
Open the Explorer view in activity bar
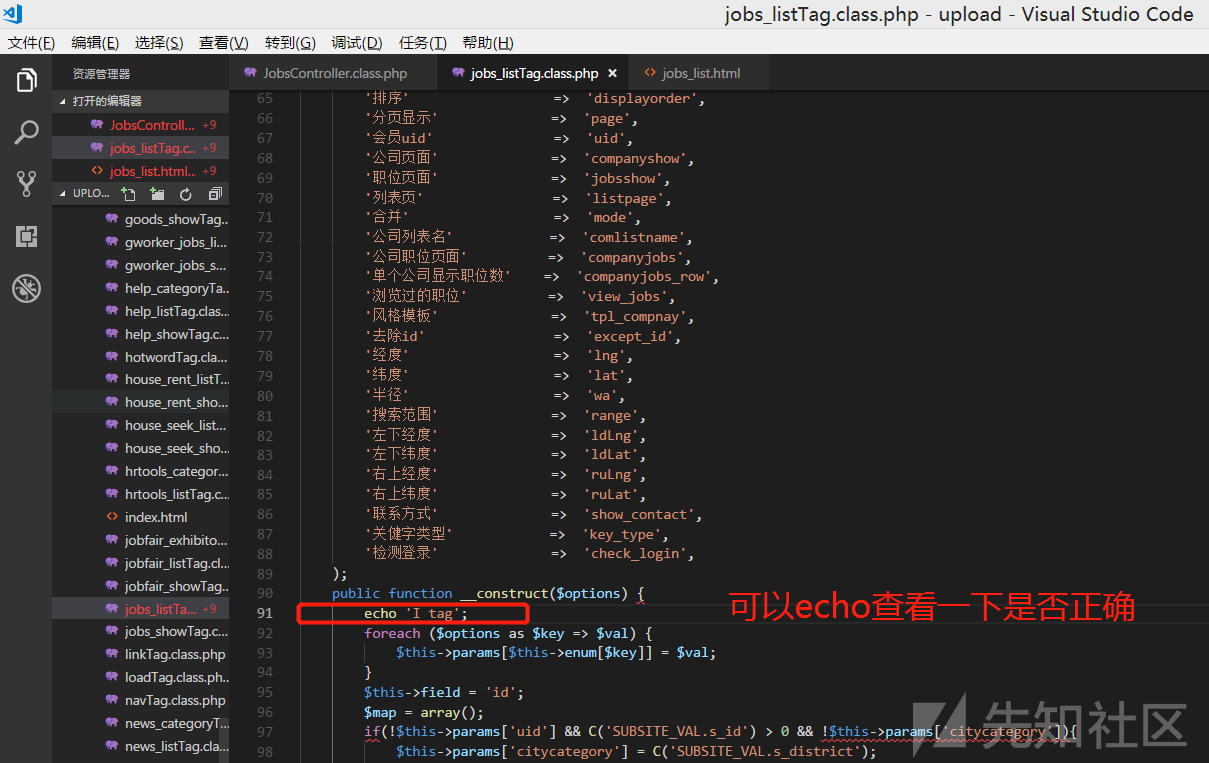coord(26,80)
